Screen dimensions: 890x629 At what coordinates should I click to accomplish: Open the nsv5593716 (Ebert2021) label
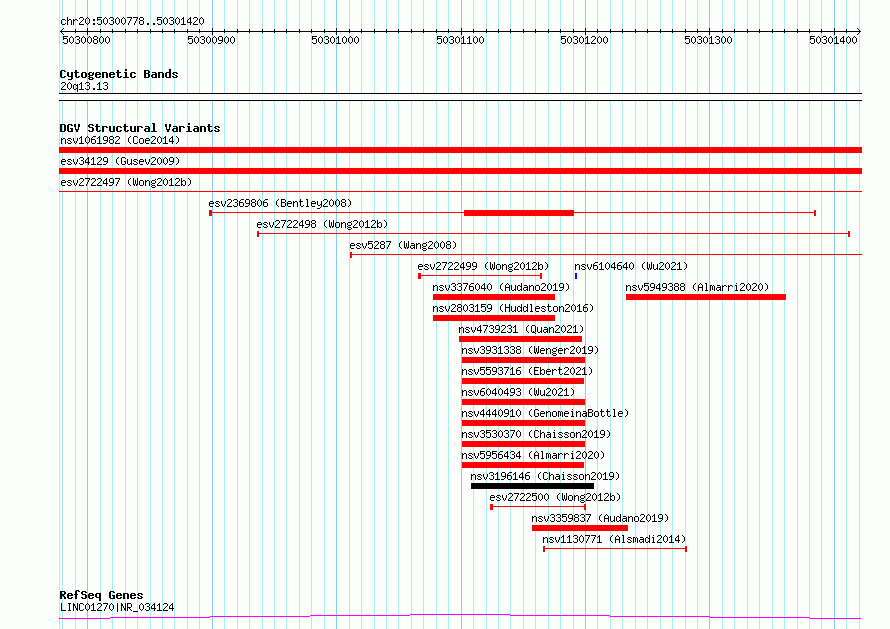527,371
